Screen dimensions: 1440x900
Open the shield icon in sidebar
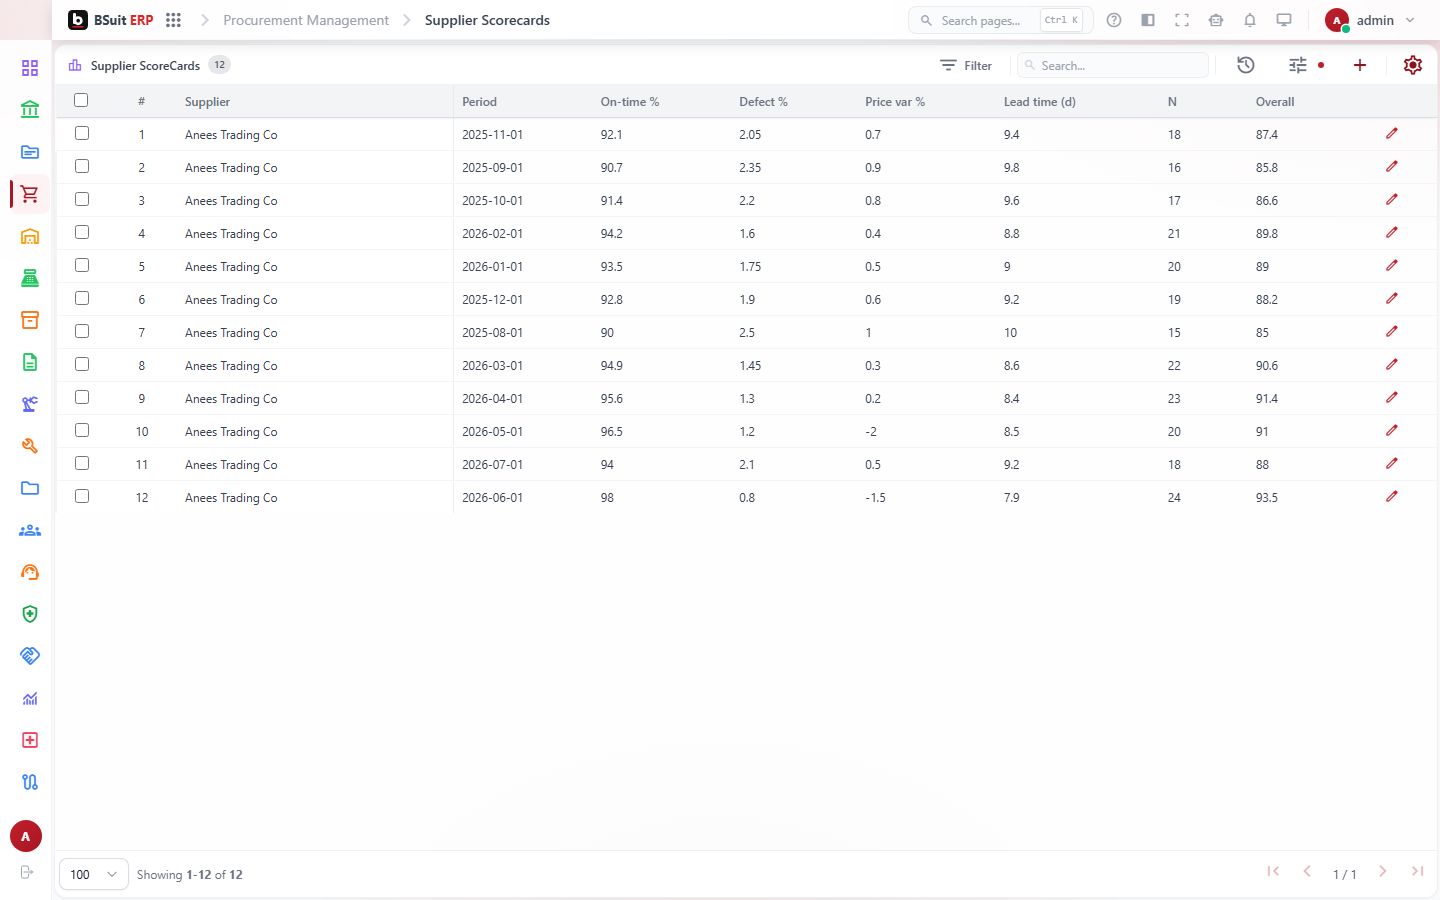click(x=30, y=614)
